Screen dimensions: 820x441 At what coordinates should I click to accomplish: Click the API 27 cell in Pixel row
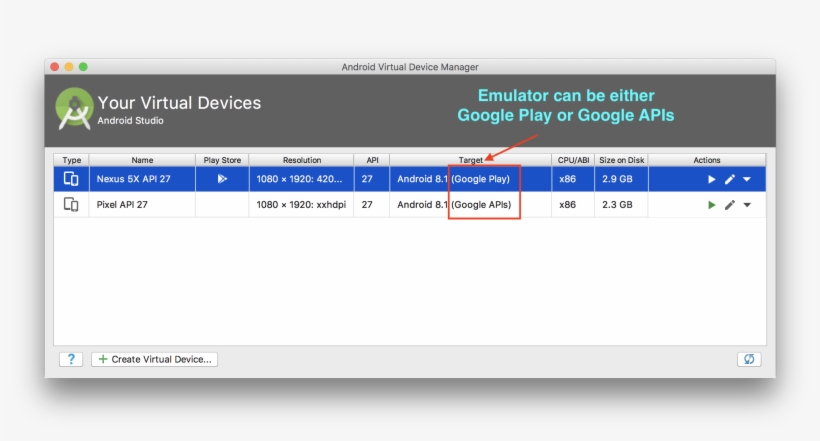click(372, 205)
